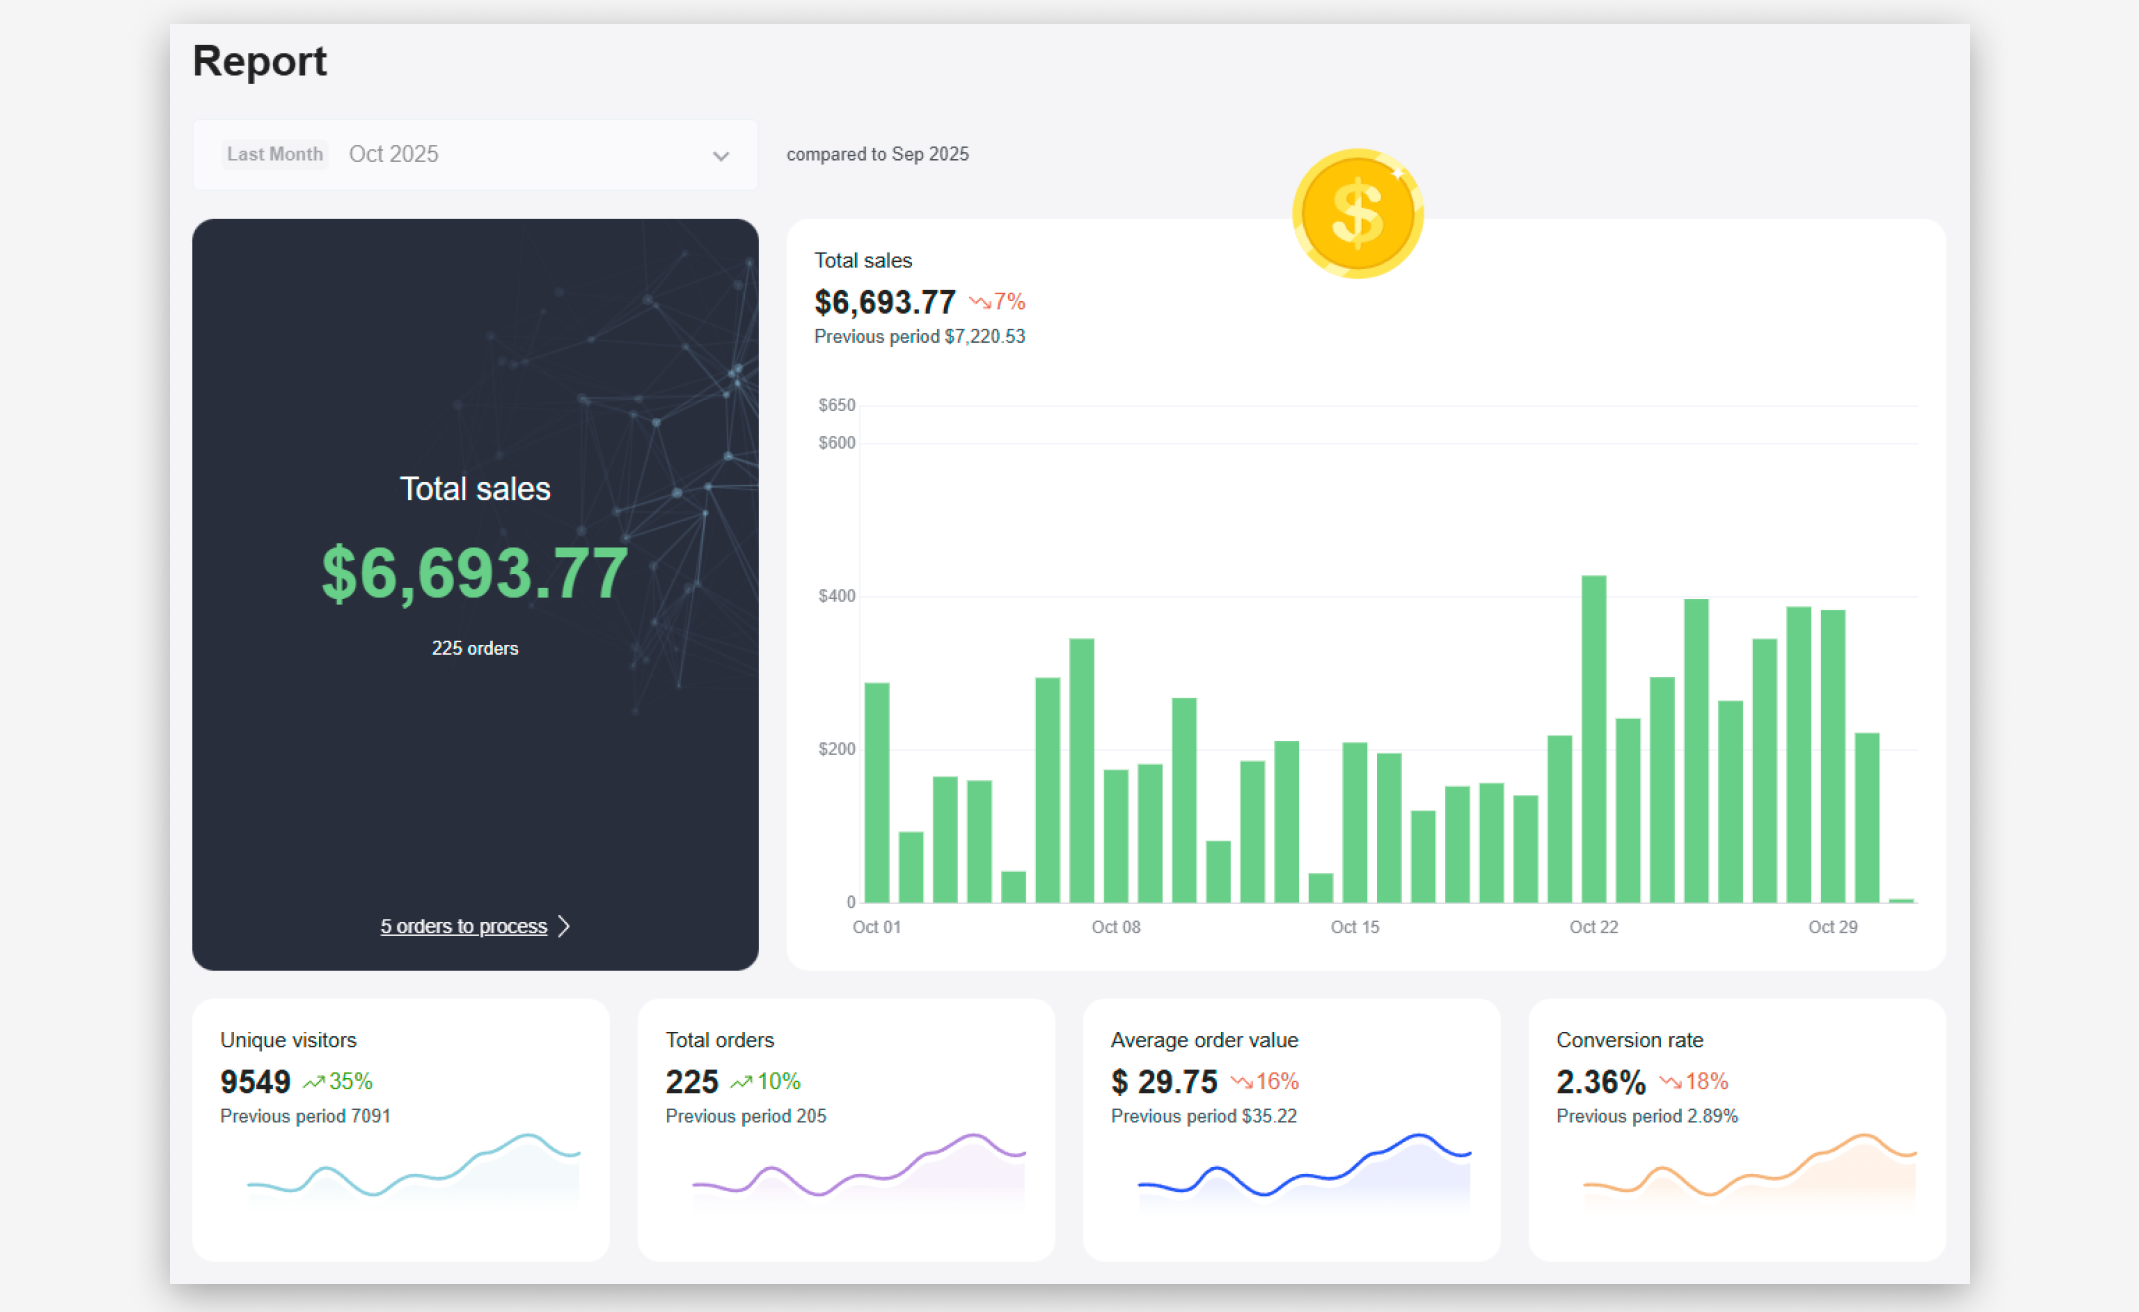The width and height of the screenshot is (2139, 1312).
Task: Click the dark Total sales summary card
Action: click(475, 593)
